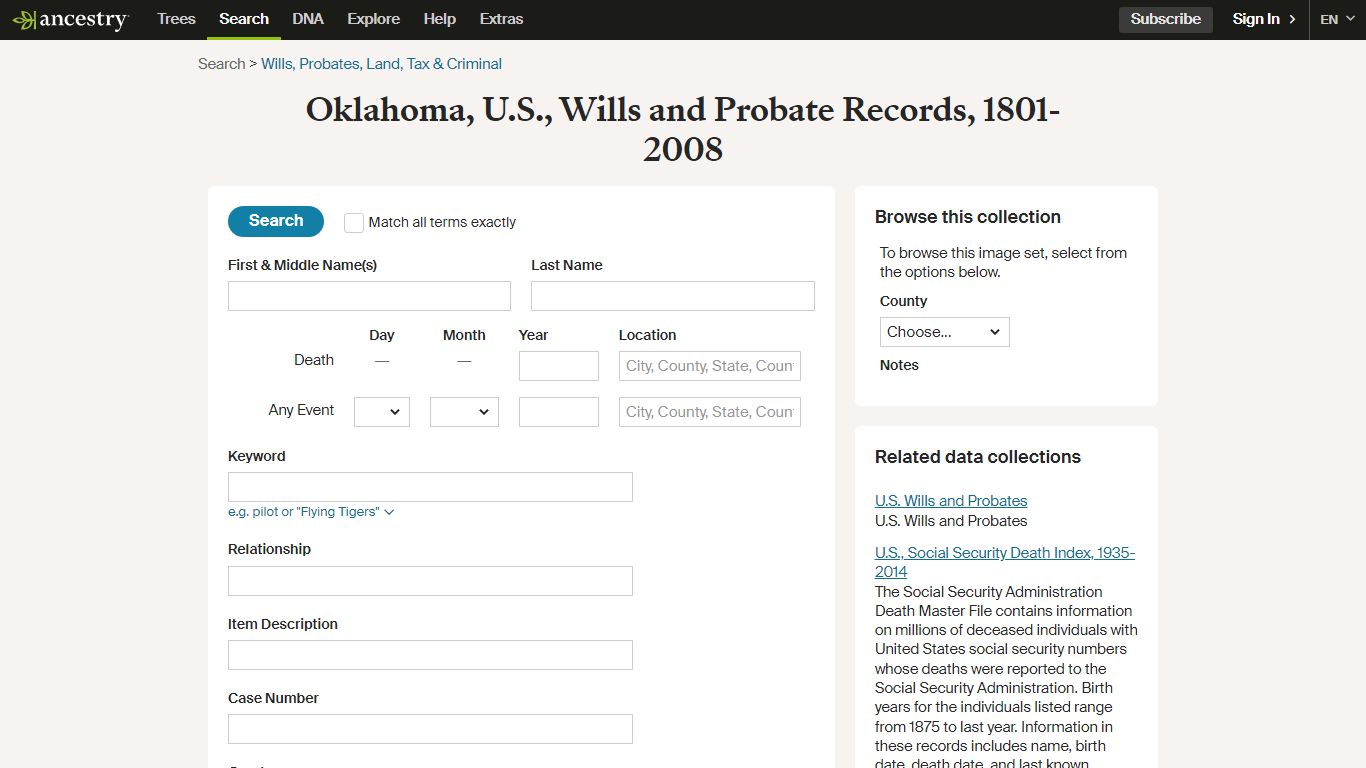
Task: Open the Explore menu
Action: click(x=373, y=19)
